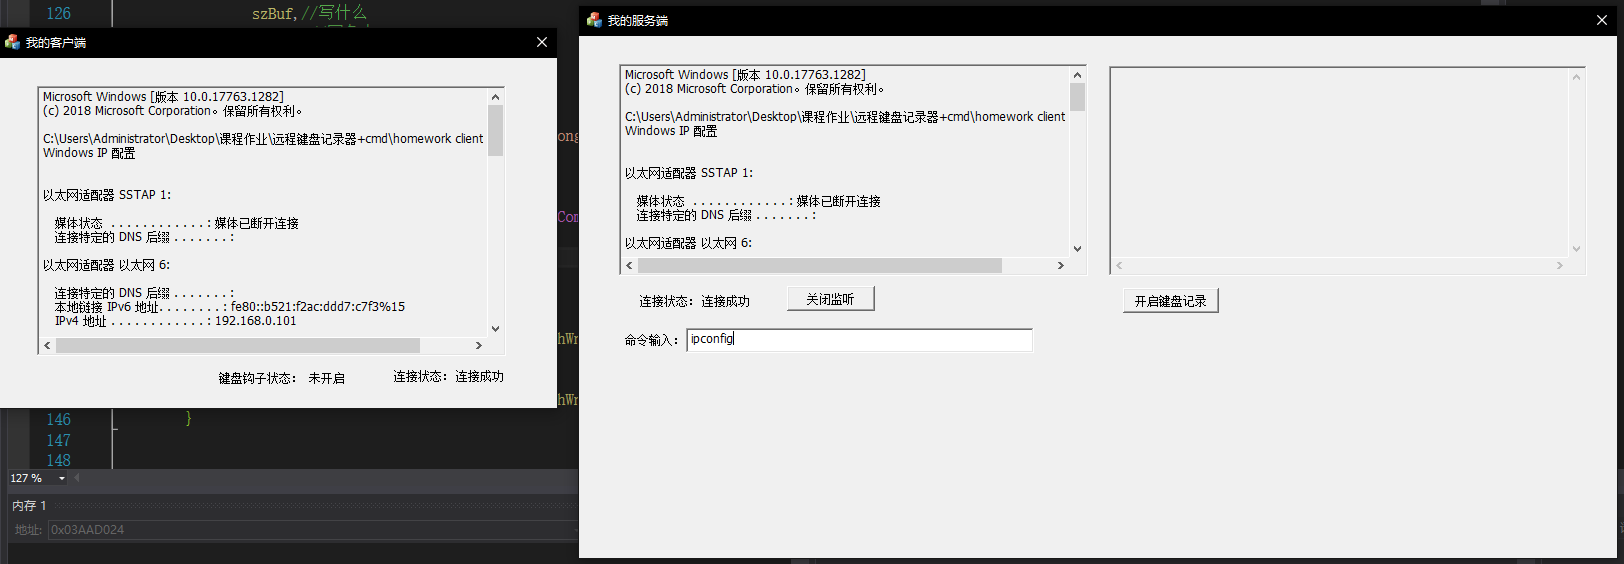Click the 本地链接 IPv6 地址 line in client output
Image resolution: width=1624 pixels, height=564 pixels.
coord(229,307)
